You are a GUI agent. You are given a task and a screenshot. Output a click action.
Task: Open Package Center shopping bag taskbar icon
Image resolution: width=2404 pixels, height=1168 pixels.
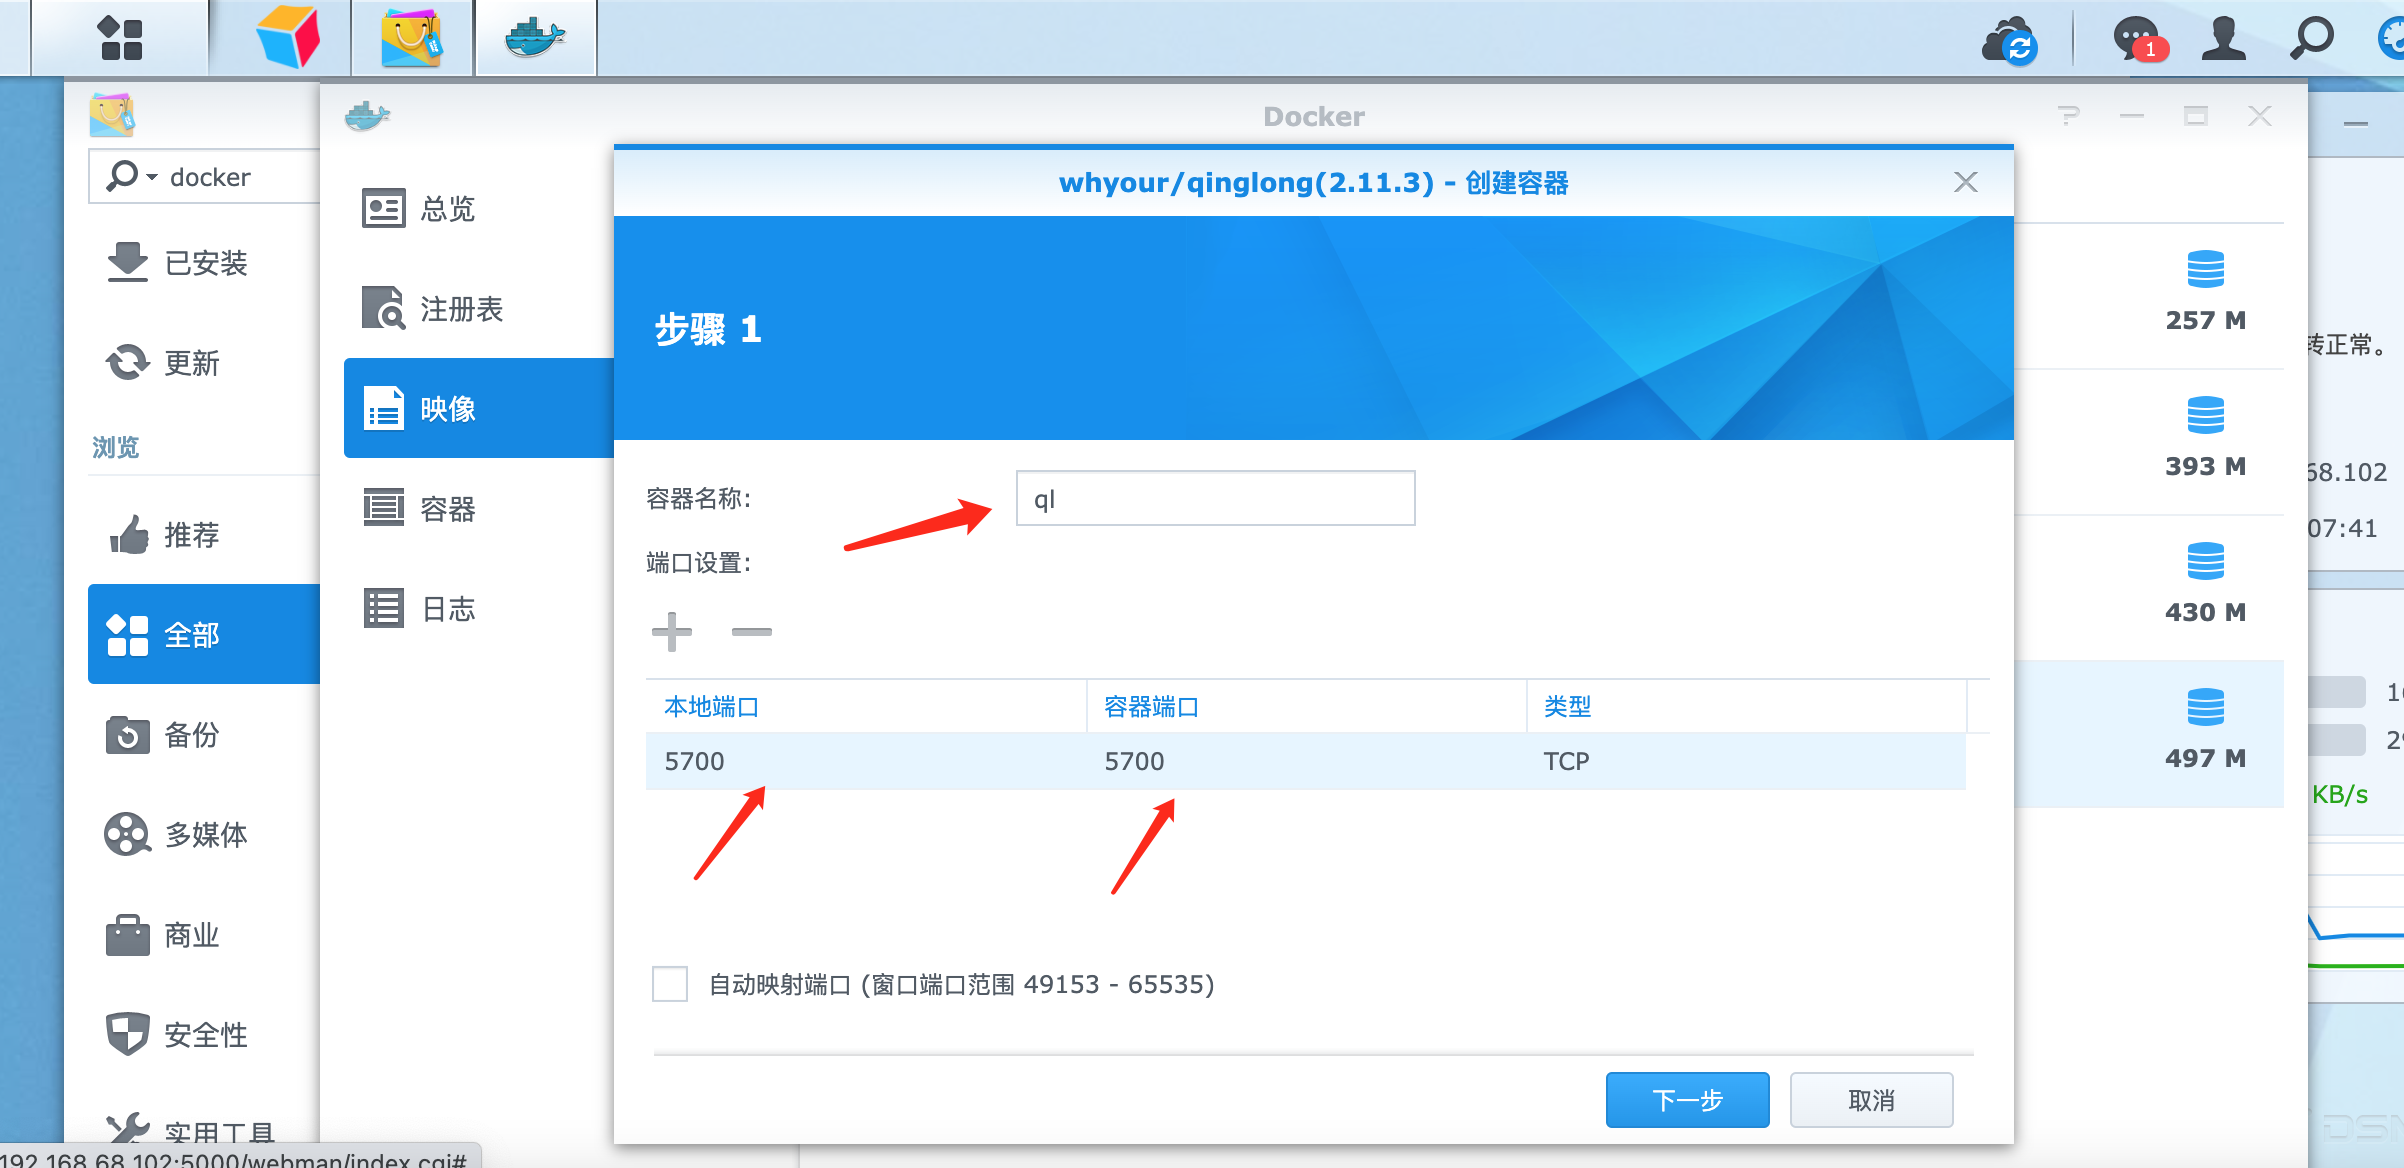point(411,38)
